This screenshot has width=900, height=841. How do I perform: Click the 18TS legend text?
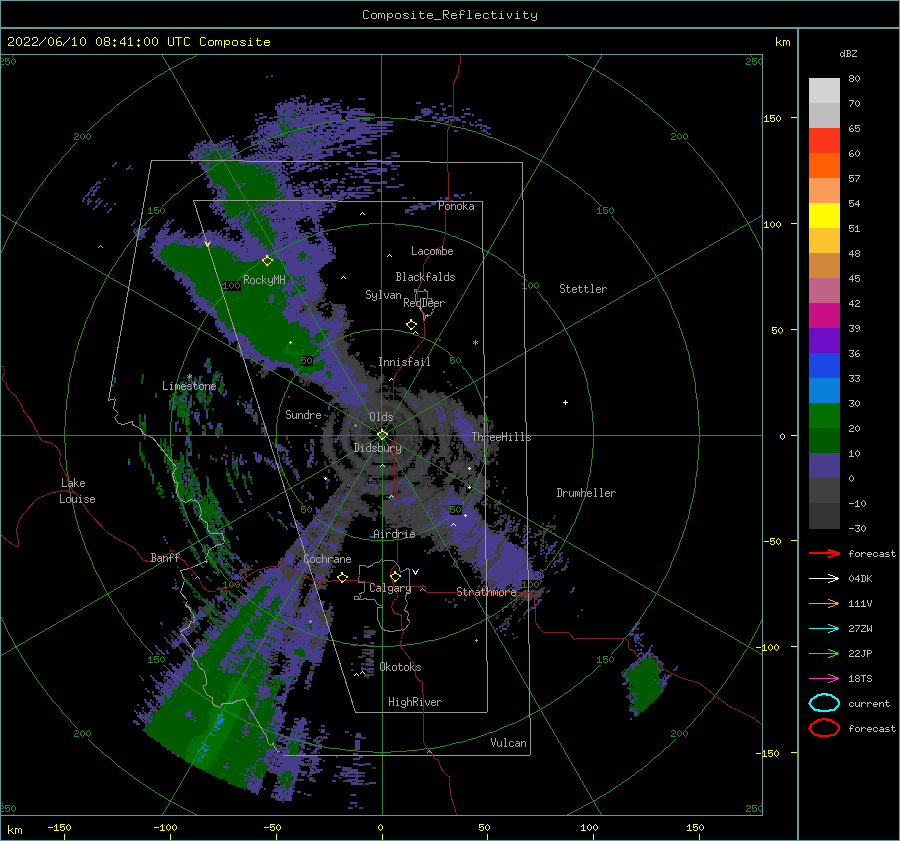coord(860,679)
